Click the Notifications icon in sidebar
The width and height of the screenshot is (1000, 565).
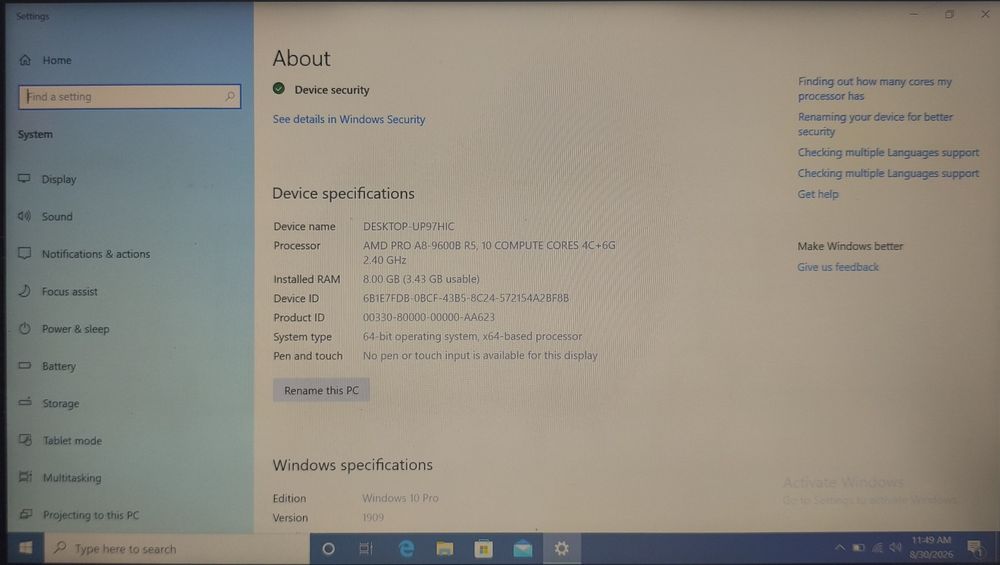coord(24,253)
